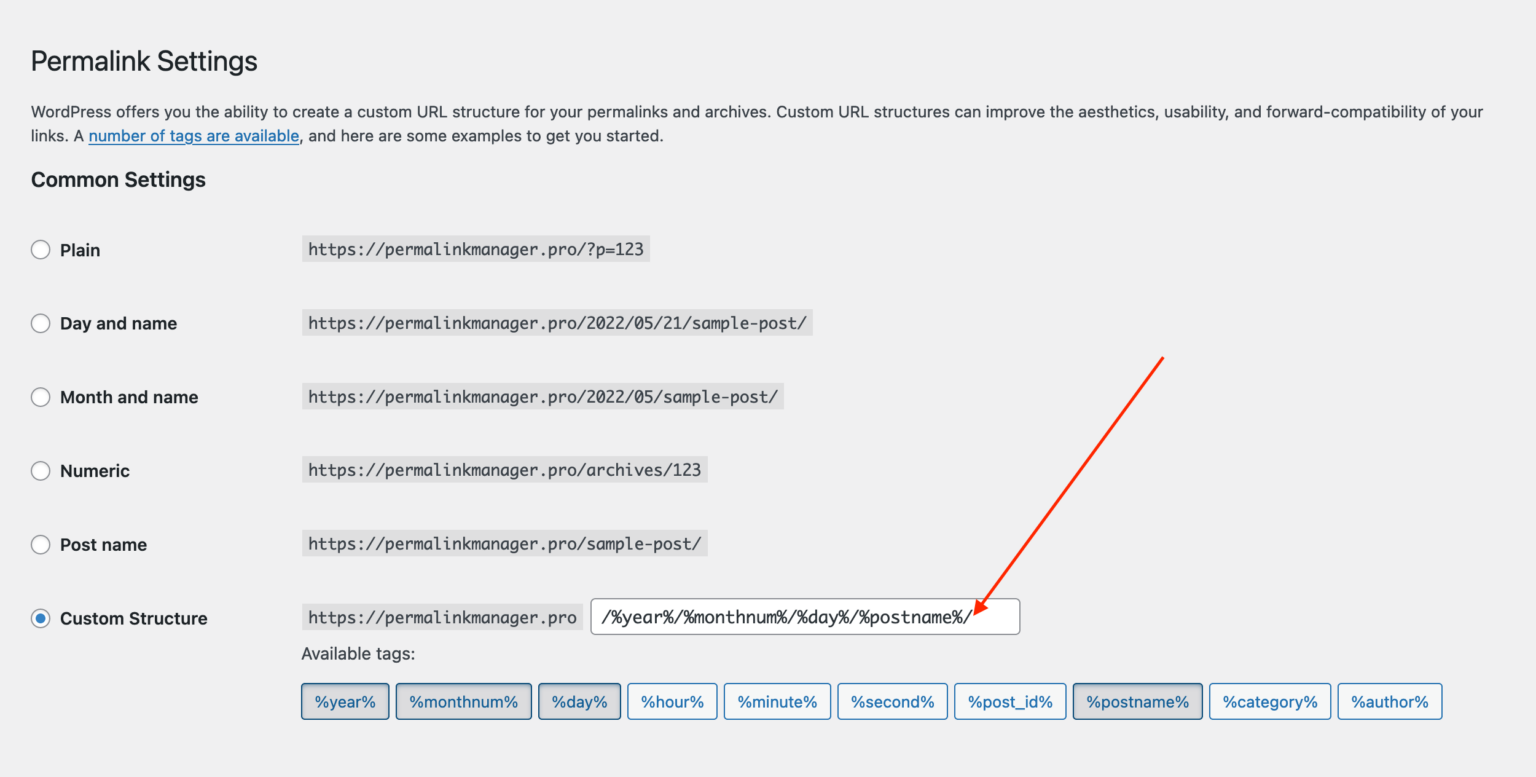1536x777 pixels.
Task: Open the number of tags are available link
Action: [193, 135]
